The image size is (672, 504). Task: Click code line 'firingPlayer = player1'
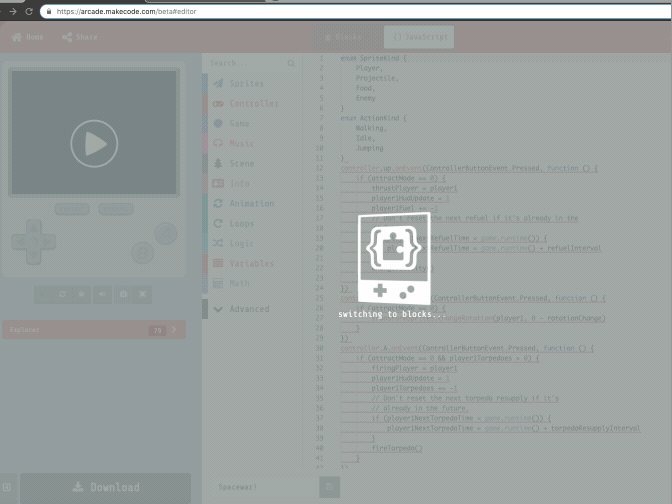414,368
